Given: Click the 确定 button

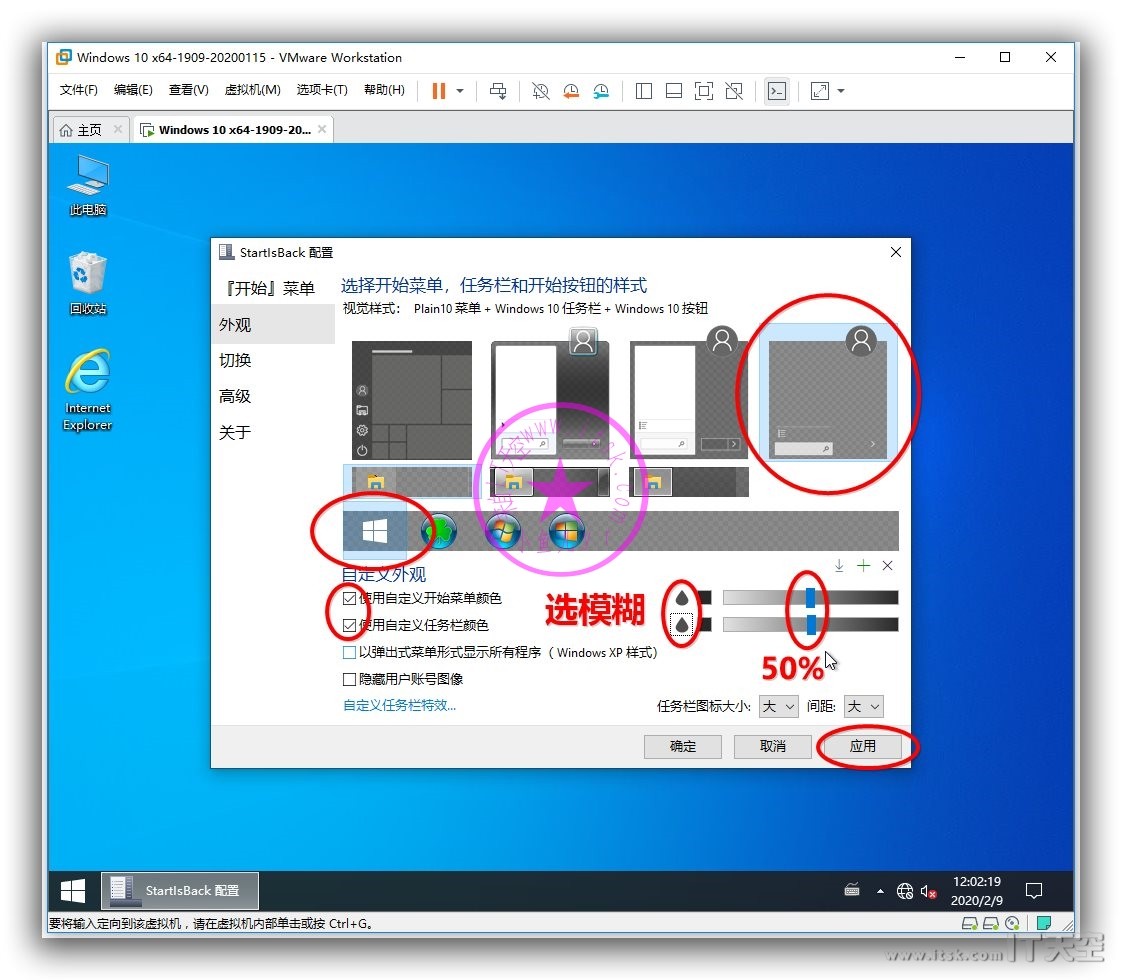Looking at the screenshot, I should pyautogui.click(x=683, y=746).
